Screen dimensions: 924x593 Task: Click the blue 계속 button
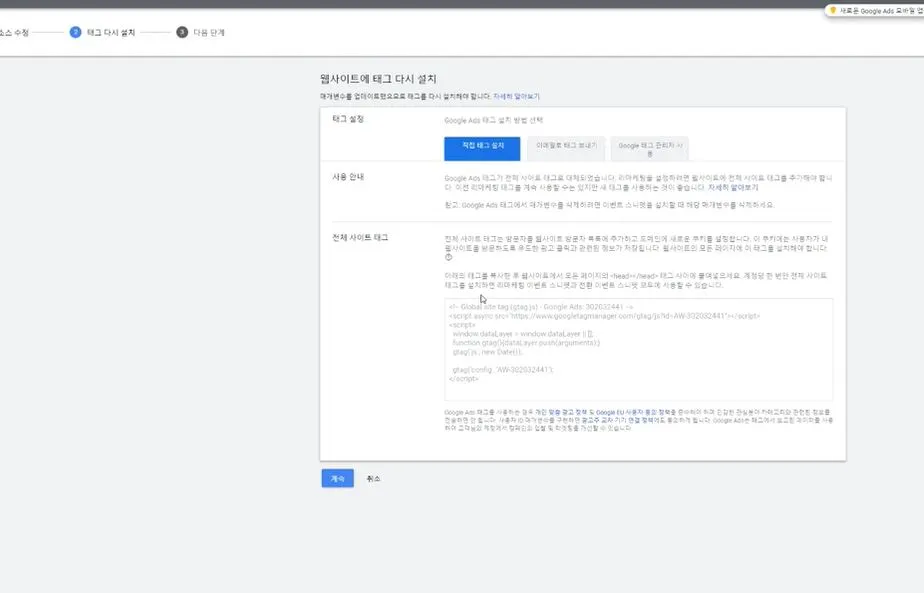click(335, 478)
